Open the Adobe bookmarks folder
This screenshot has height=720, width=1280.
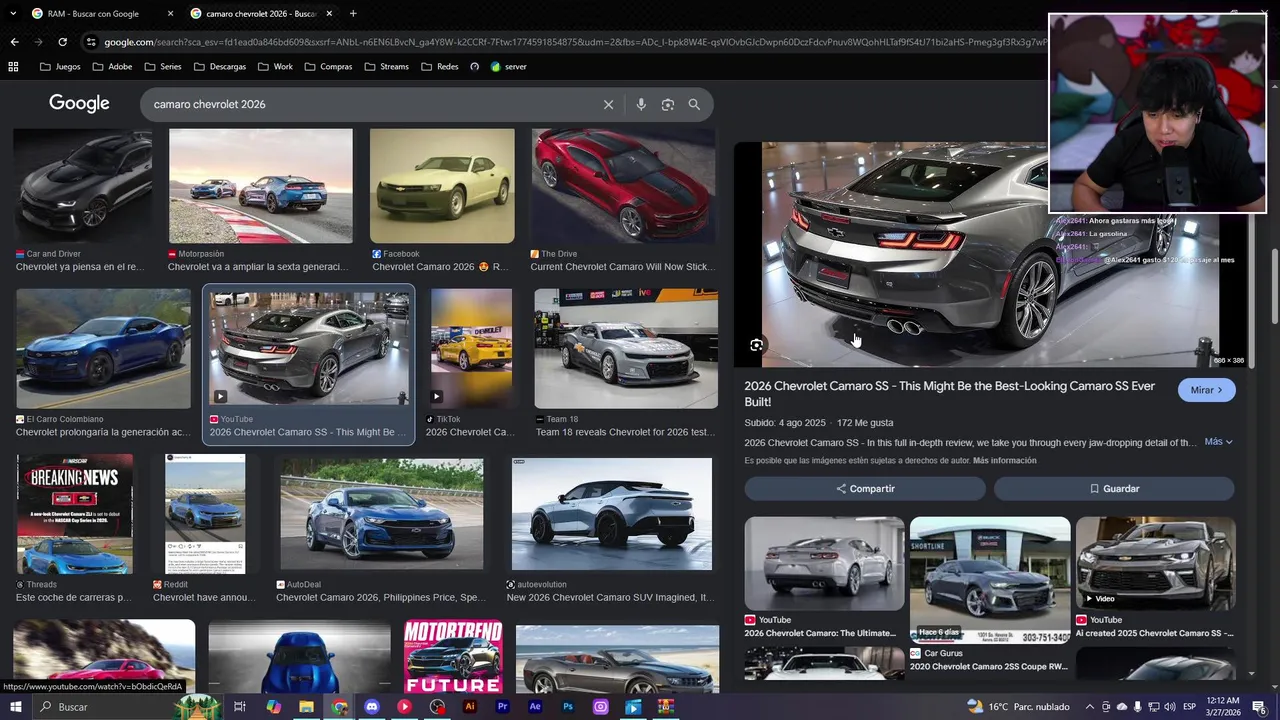pyautogui.click(x=112, y=67)
